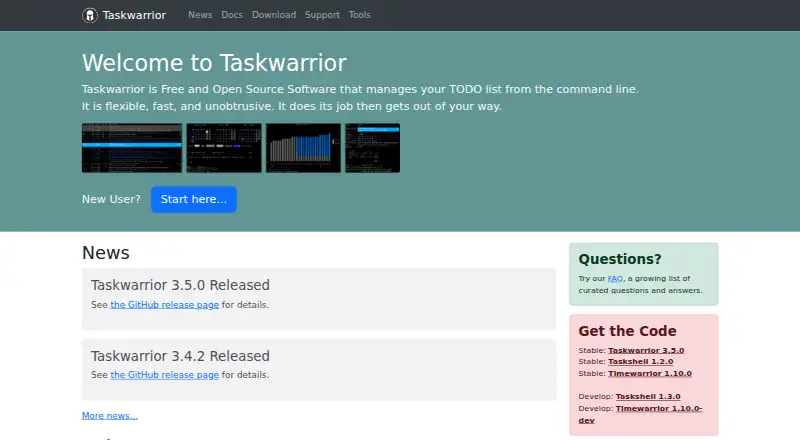Image resolution: width=800 pixels, height=440 pixels.
Task: View the burndown chart screenshot thumbnail
Action: 303,148
